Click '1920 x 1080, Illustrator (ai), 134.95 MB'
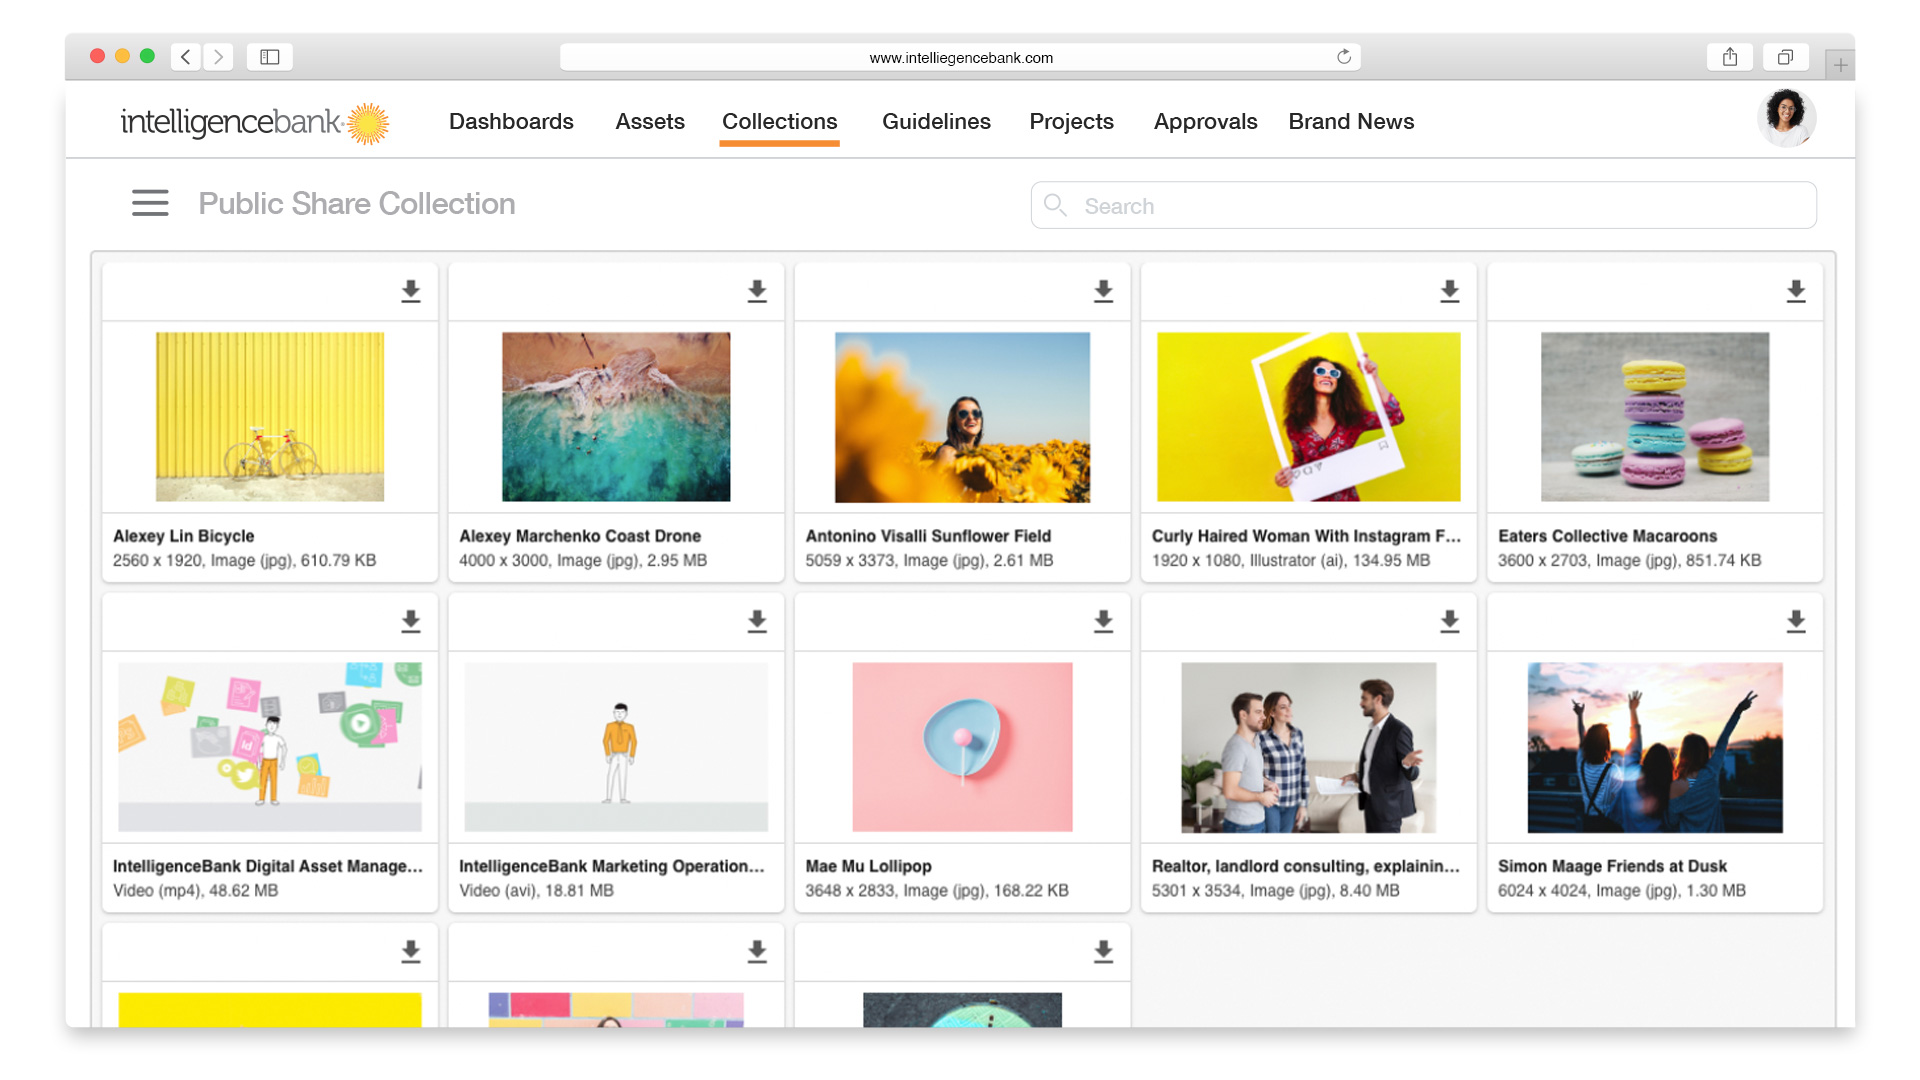The image size is (1920, 1080). (x=1291, y=560)
